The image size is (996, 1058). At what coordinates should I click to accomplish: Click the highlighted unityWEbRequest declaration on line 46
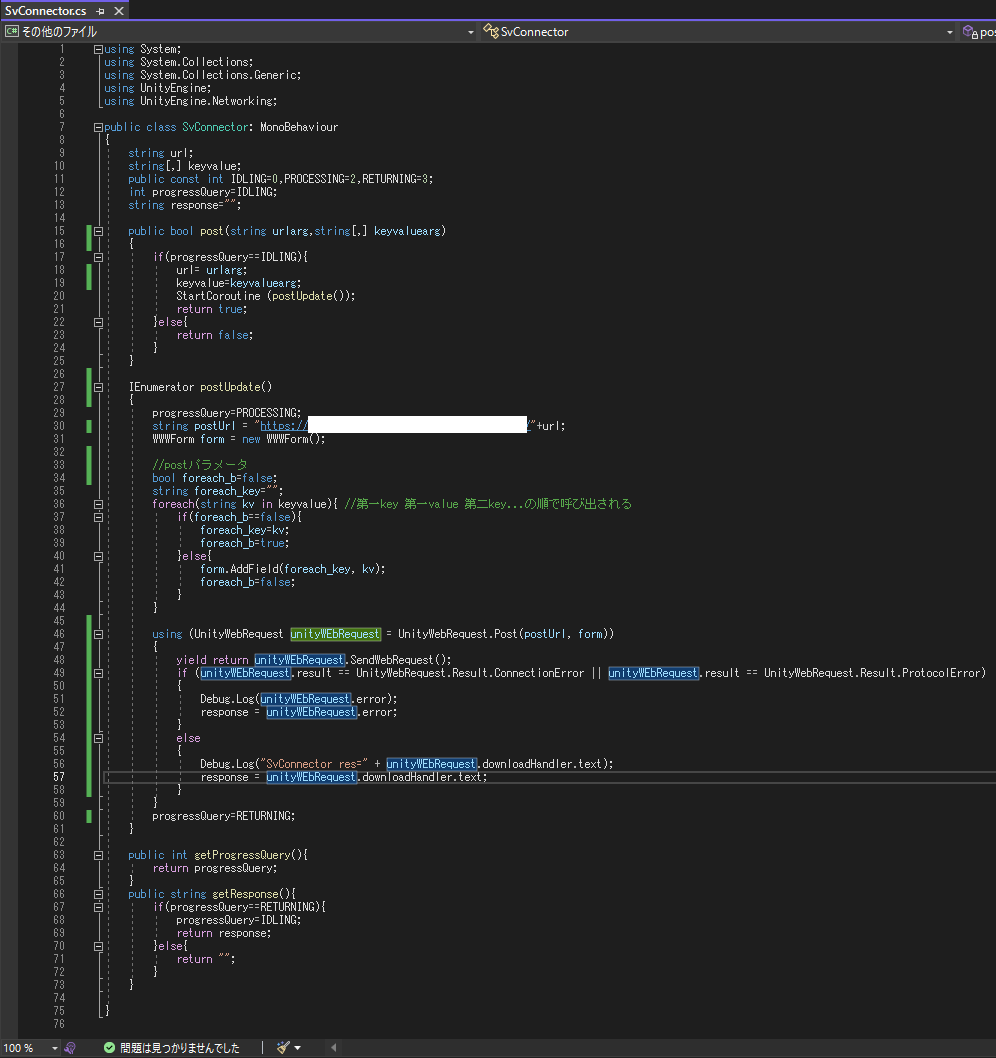tap(335, 634)
